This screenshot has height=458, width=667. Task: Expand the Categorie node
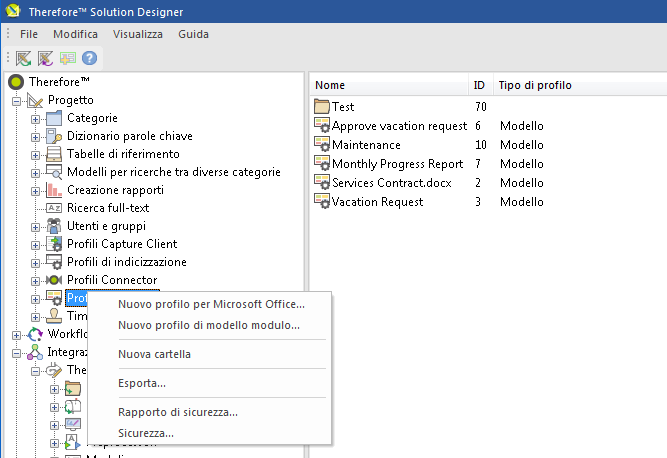pos(35,119)
